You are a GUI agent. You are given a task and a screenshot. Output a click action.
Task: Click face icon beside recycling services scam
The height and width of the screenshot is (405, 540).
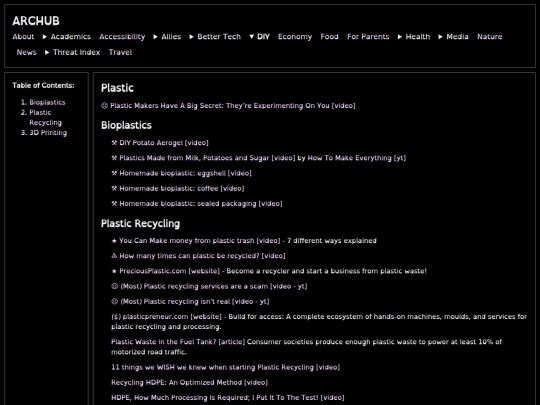pyautogui.click(x=115, y=286)
